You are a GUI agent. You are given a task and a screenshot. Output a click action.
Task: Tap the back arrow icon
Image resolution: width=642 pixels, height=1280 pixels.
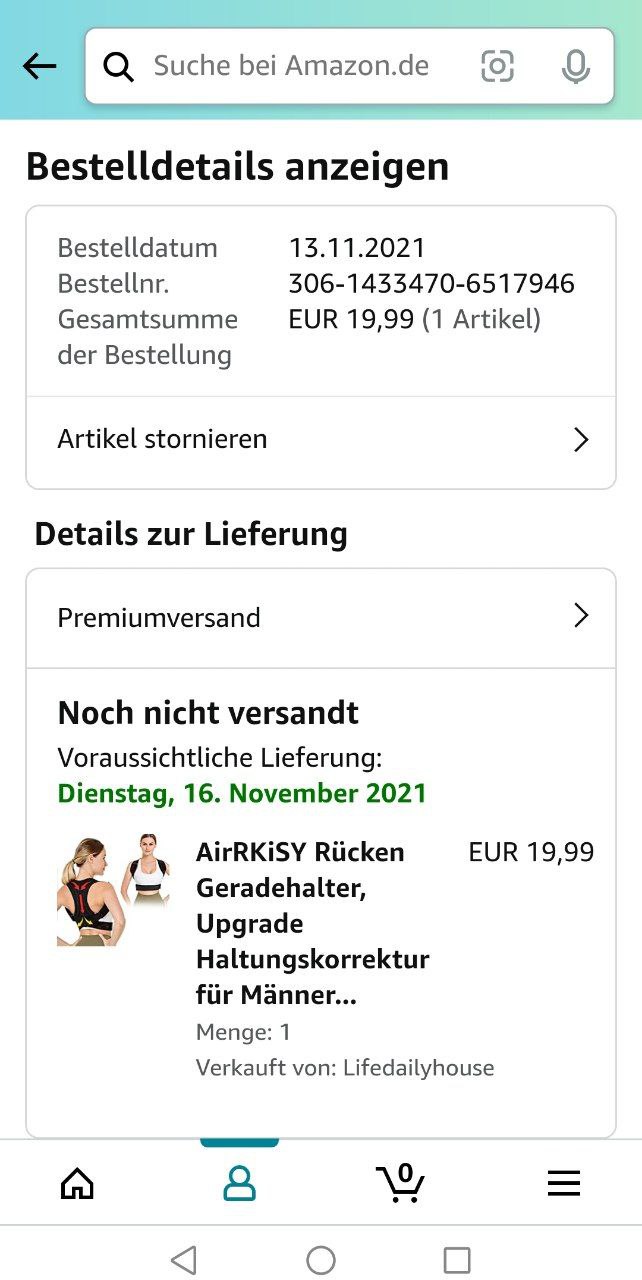point(40,66)
